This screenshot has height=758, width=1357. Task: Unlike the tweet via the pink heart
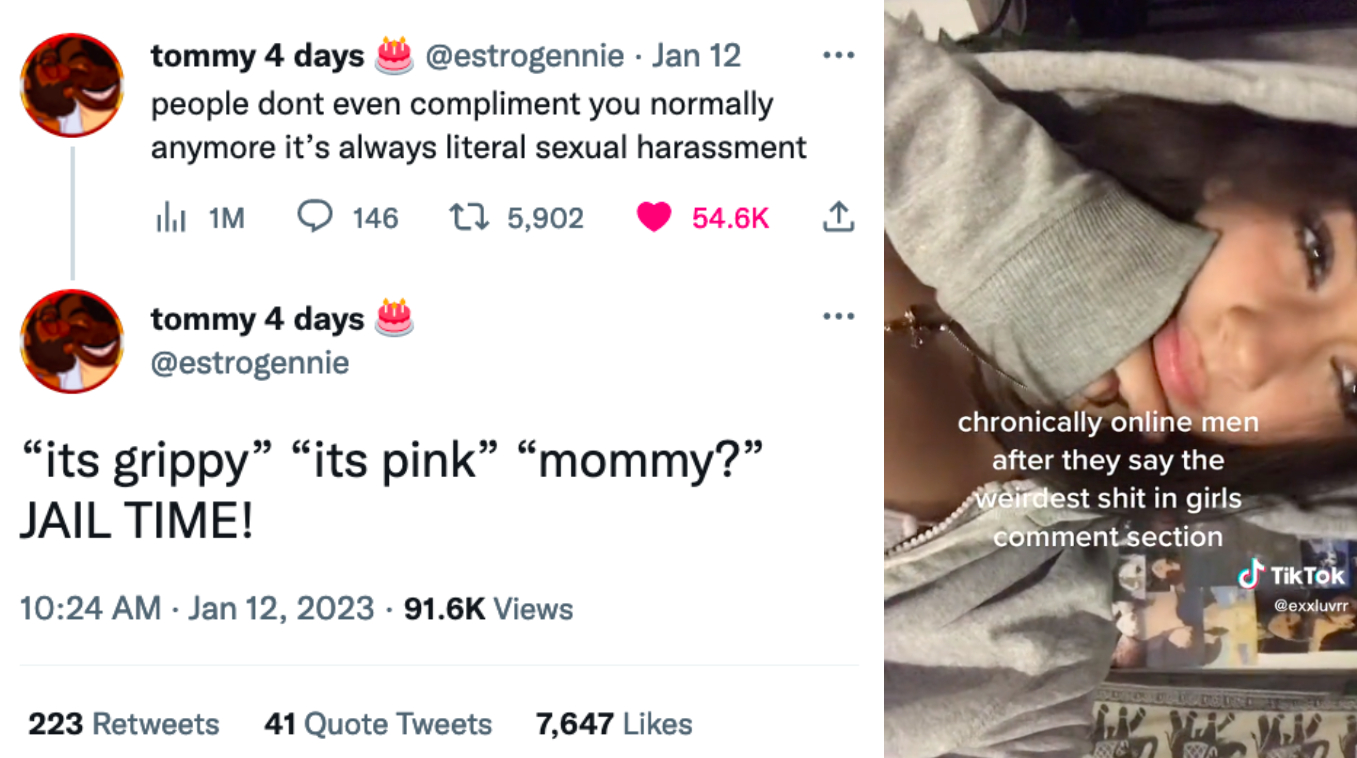(x=654, y=217)
